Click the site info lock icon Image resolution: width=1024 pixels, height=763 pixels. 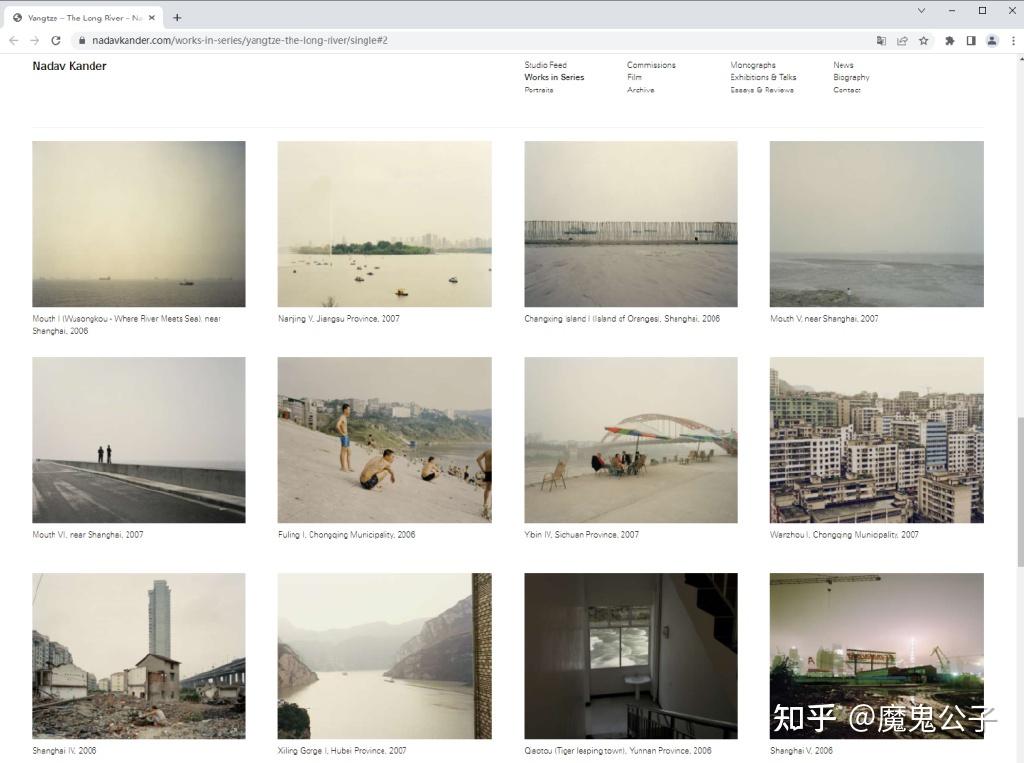pos(82,41)
